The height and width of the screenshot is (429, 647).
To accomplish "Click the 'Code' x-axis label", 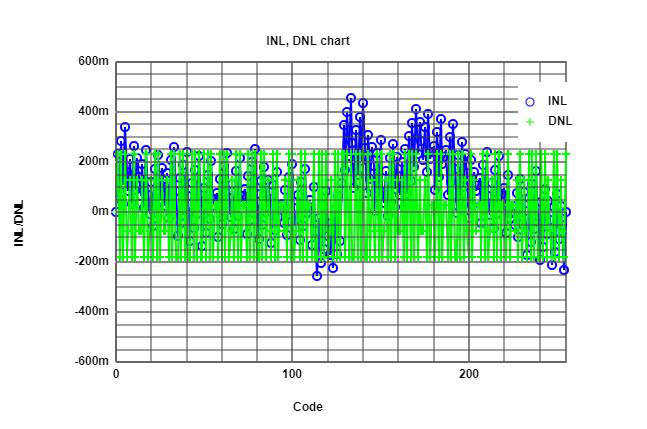I will point(307,407).
